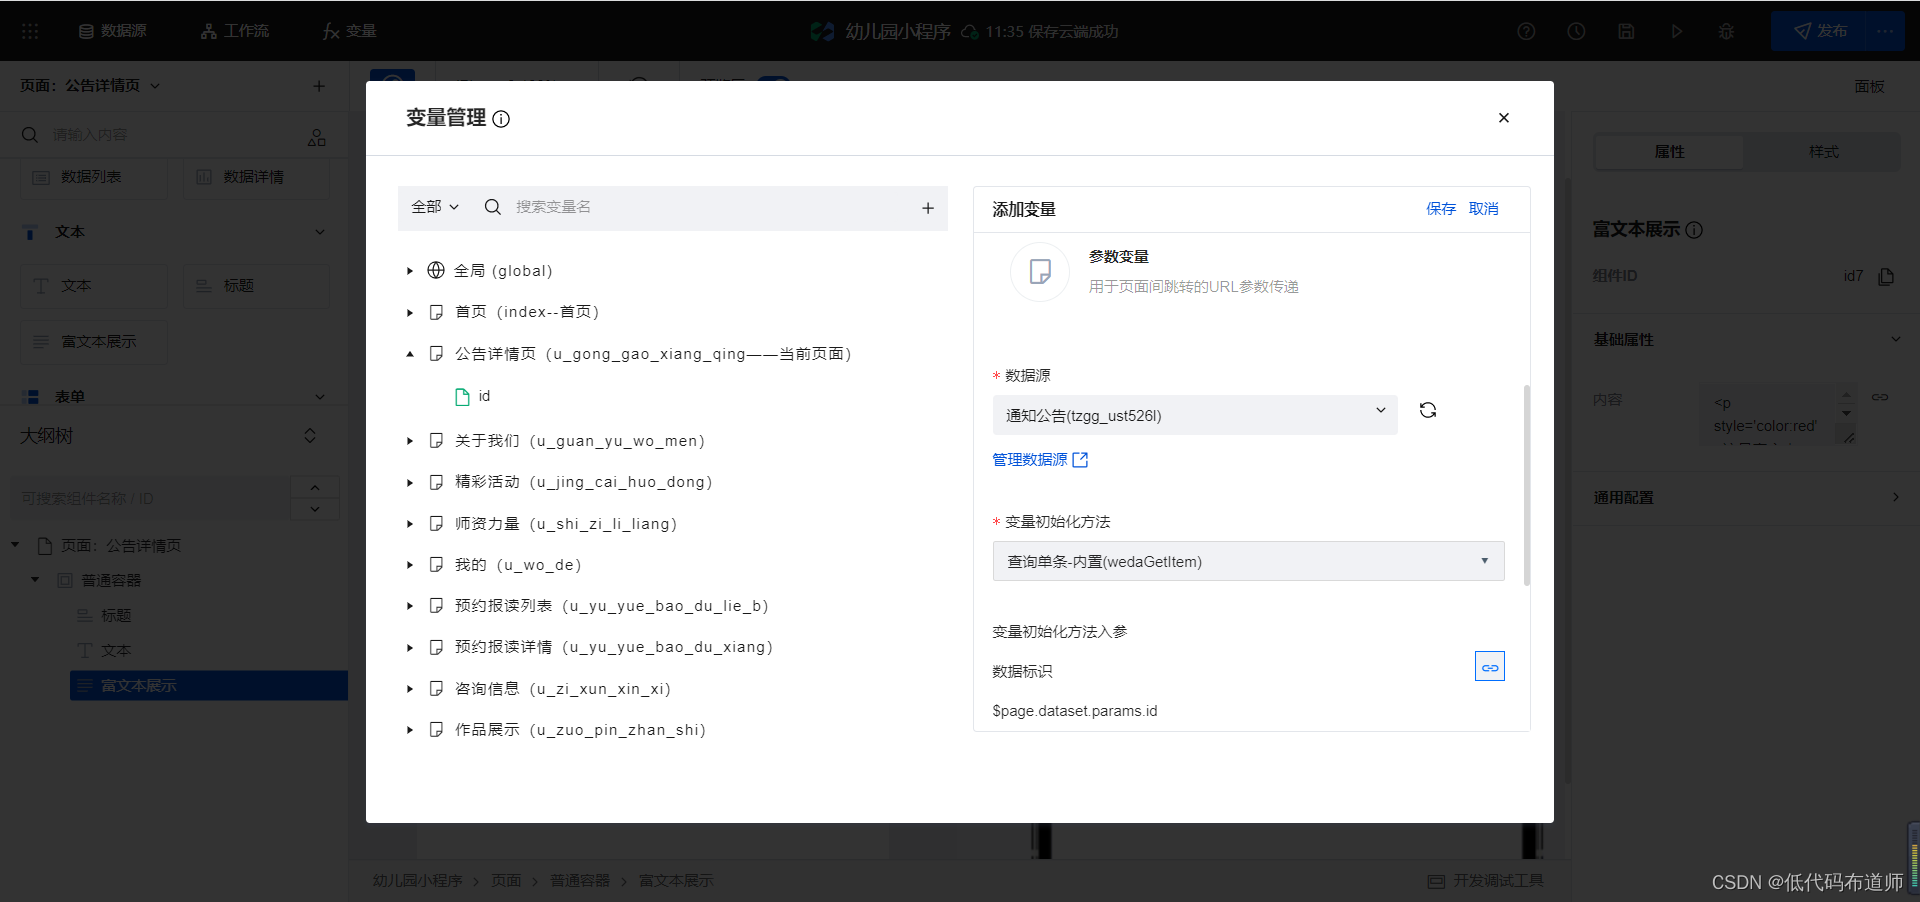Image resolution: width=1920 pixels, height=902 pixels.
Task: Click 取消 to cancel adding variable
Action: pos(1484,209)
